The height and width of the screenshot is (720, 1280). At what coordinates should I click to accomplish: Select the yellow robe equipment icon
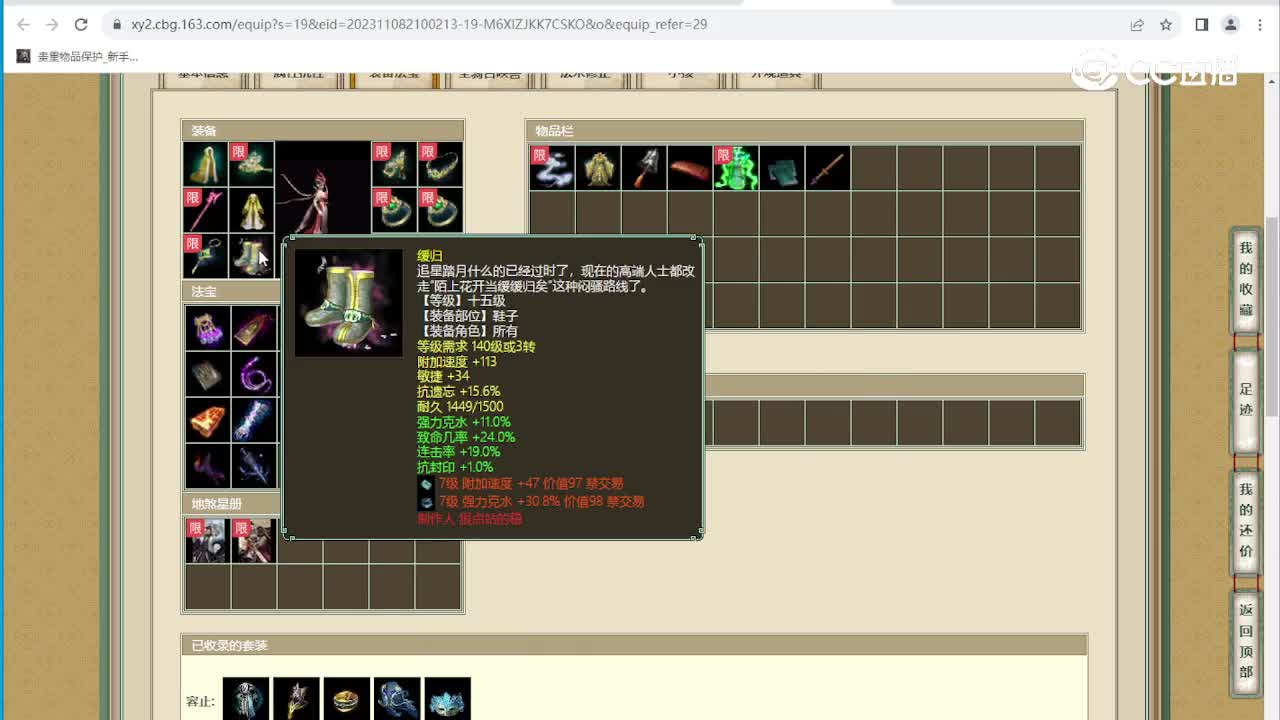point(251,210)
